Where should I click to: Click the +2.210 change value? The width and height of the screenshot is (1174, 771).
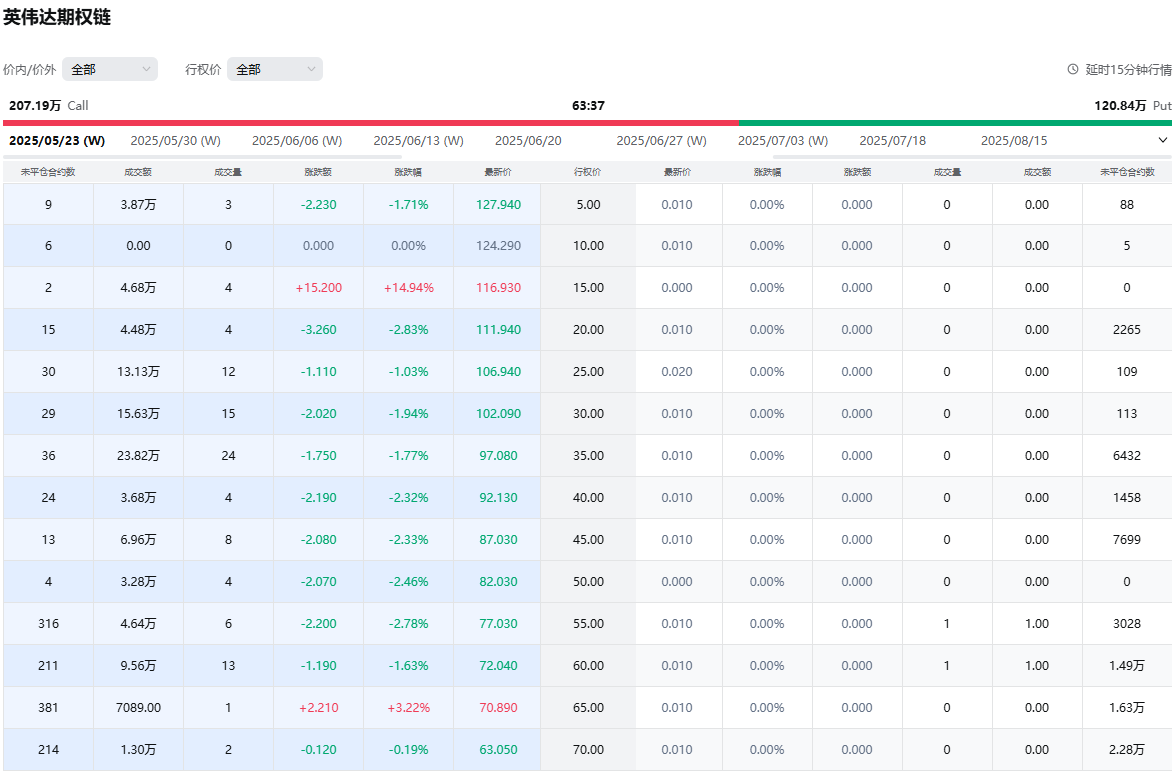(x=318, y=707)
